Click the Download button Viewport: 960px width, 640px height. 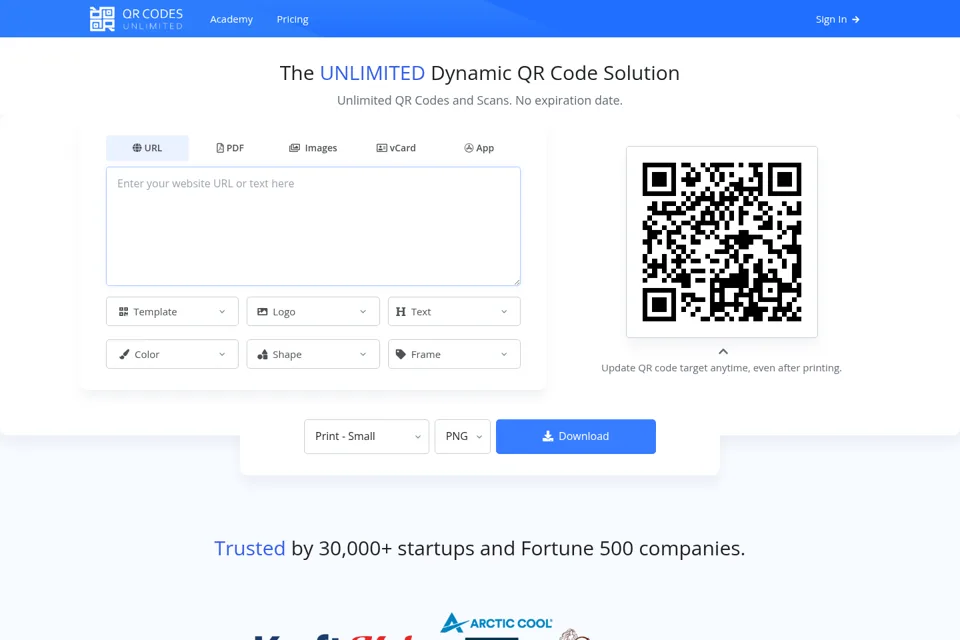pyautogui.click(x=576, y=437)
